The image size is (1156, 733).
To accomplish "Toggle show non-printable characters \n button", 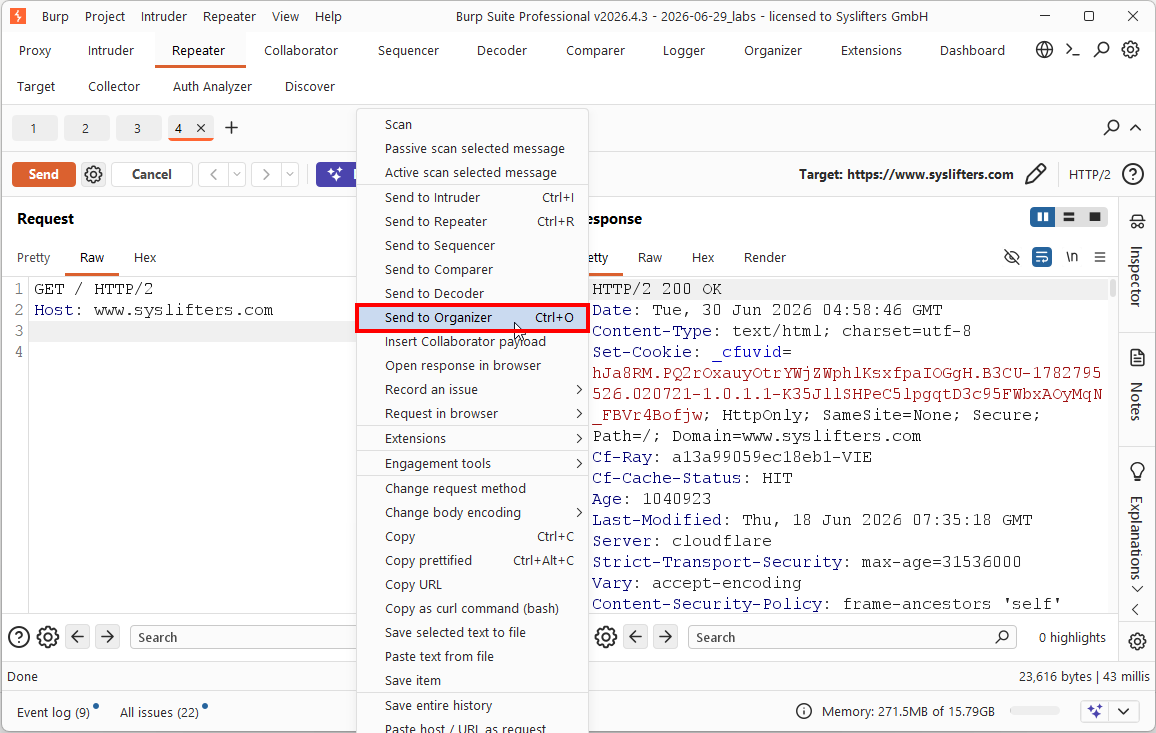I will click(1072, 257).
